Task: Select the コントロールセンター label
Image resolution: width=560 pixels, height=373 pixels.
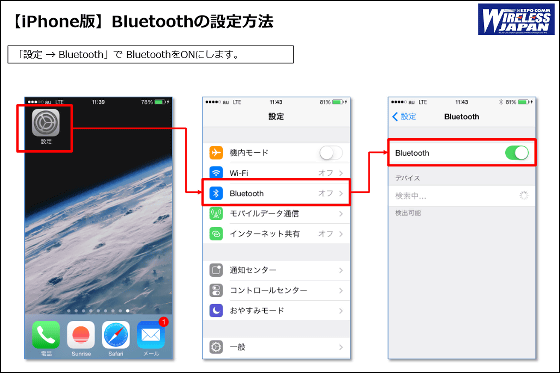Action: coord(268,290)
